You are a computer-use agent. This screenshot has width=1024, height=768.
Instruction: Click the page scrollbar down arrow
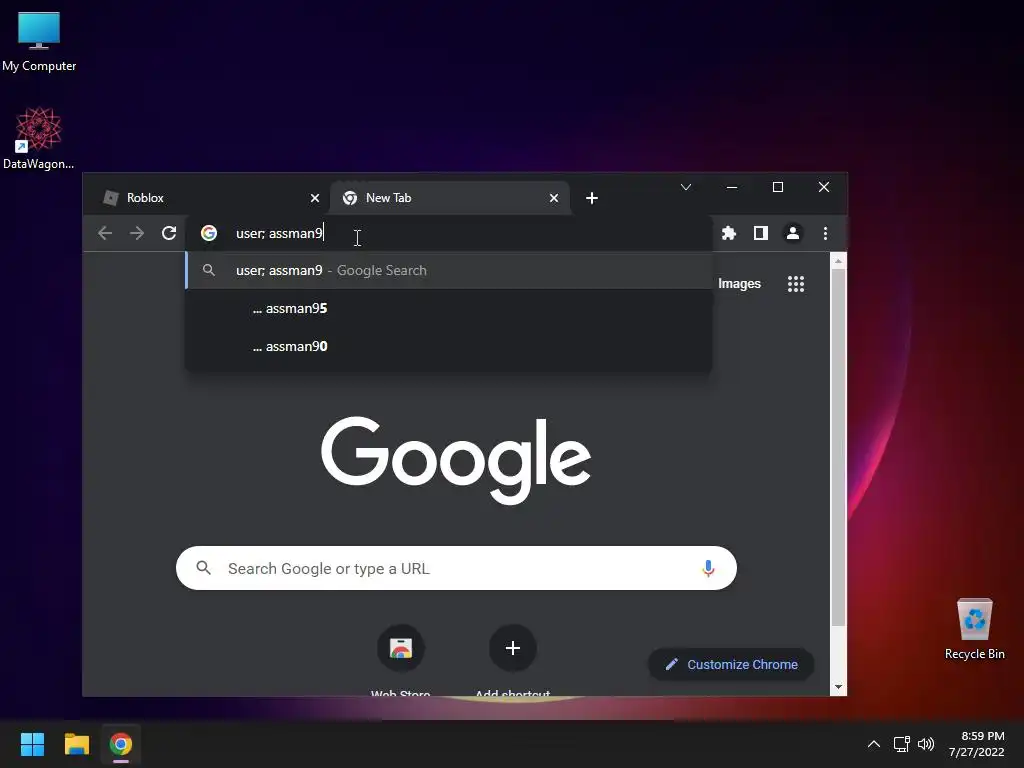[x=838, y=687]
